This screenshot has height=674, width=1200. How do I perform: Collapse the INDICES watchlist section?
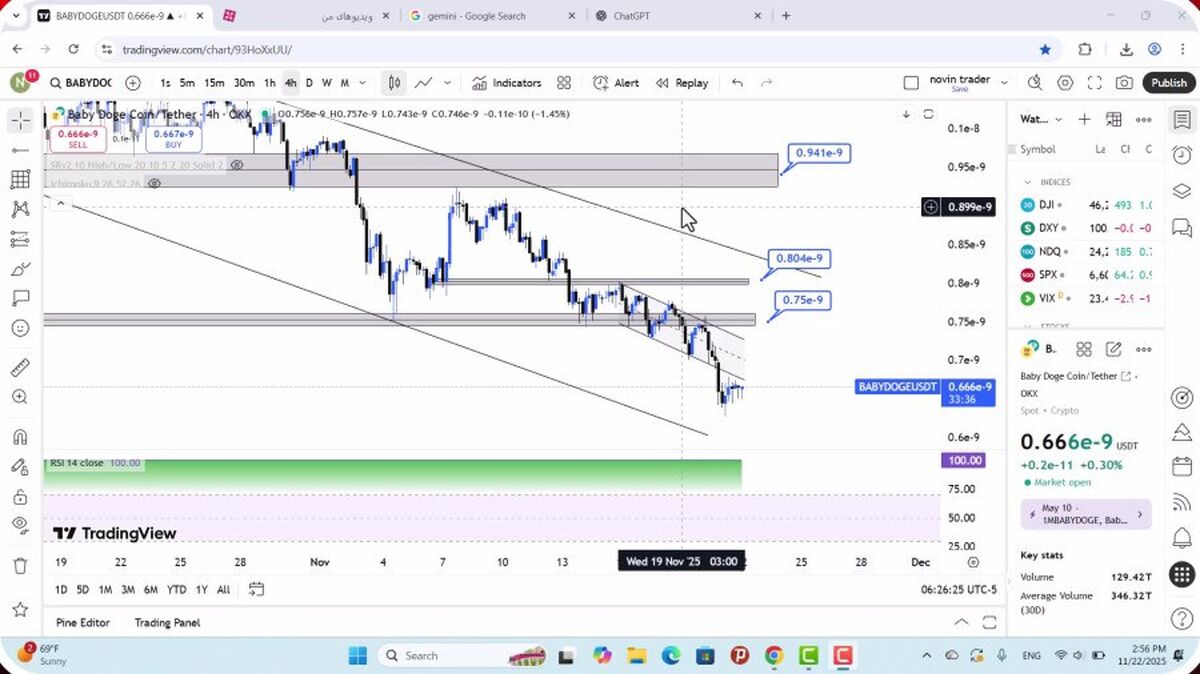click(1027, 182)
